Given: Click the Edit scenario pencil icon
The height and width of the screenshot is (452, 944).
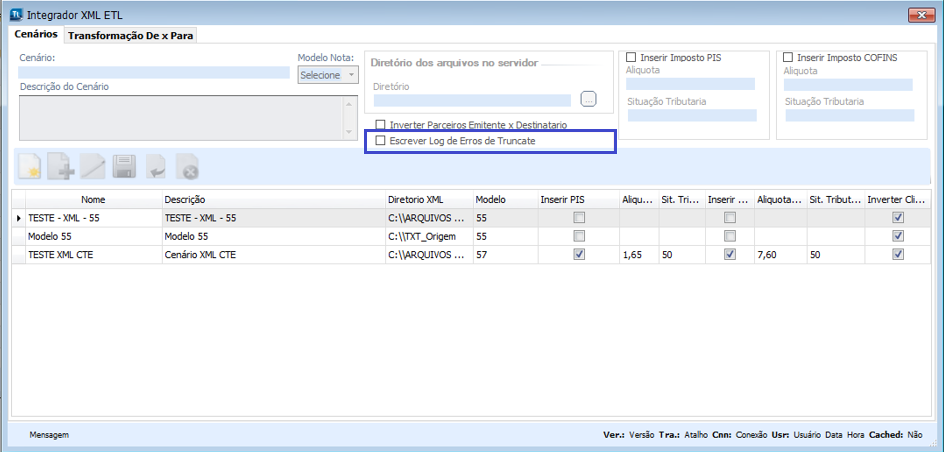Looking at the screenshot, I should [x=93, y=167].
